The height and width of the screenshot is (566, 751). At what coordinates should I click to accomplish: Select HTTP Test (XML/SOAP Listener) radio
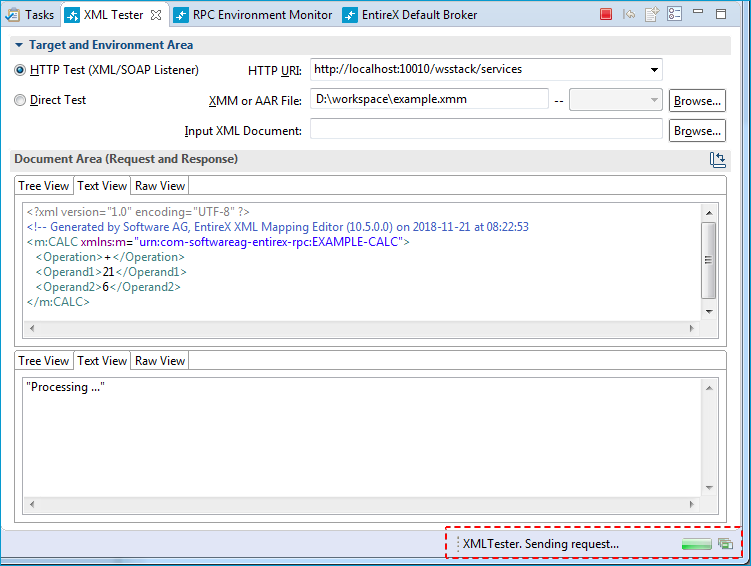[x=20, y=70]
